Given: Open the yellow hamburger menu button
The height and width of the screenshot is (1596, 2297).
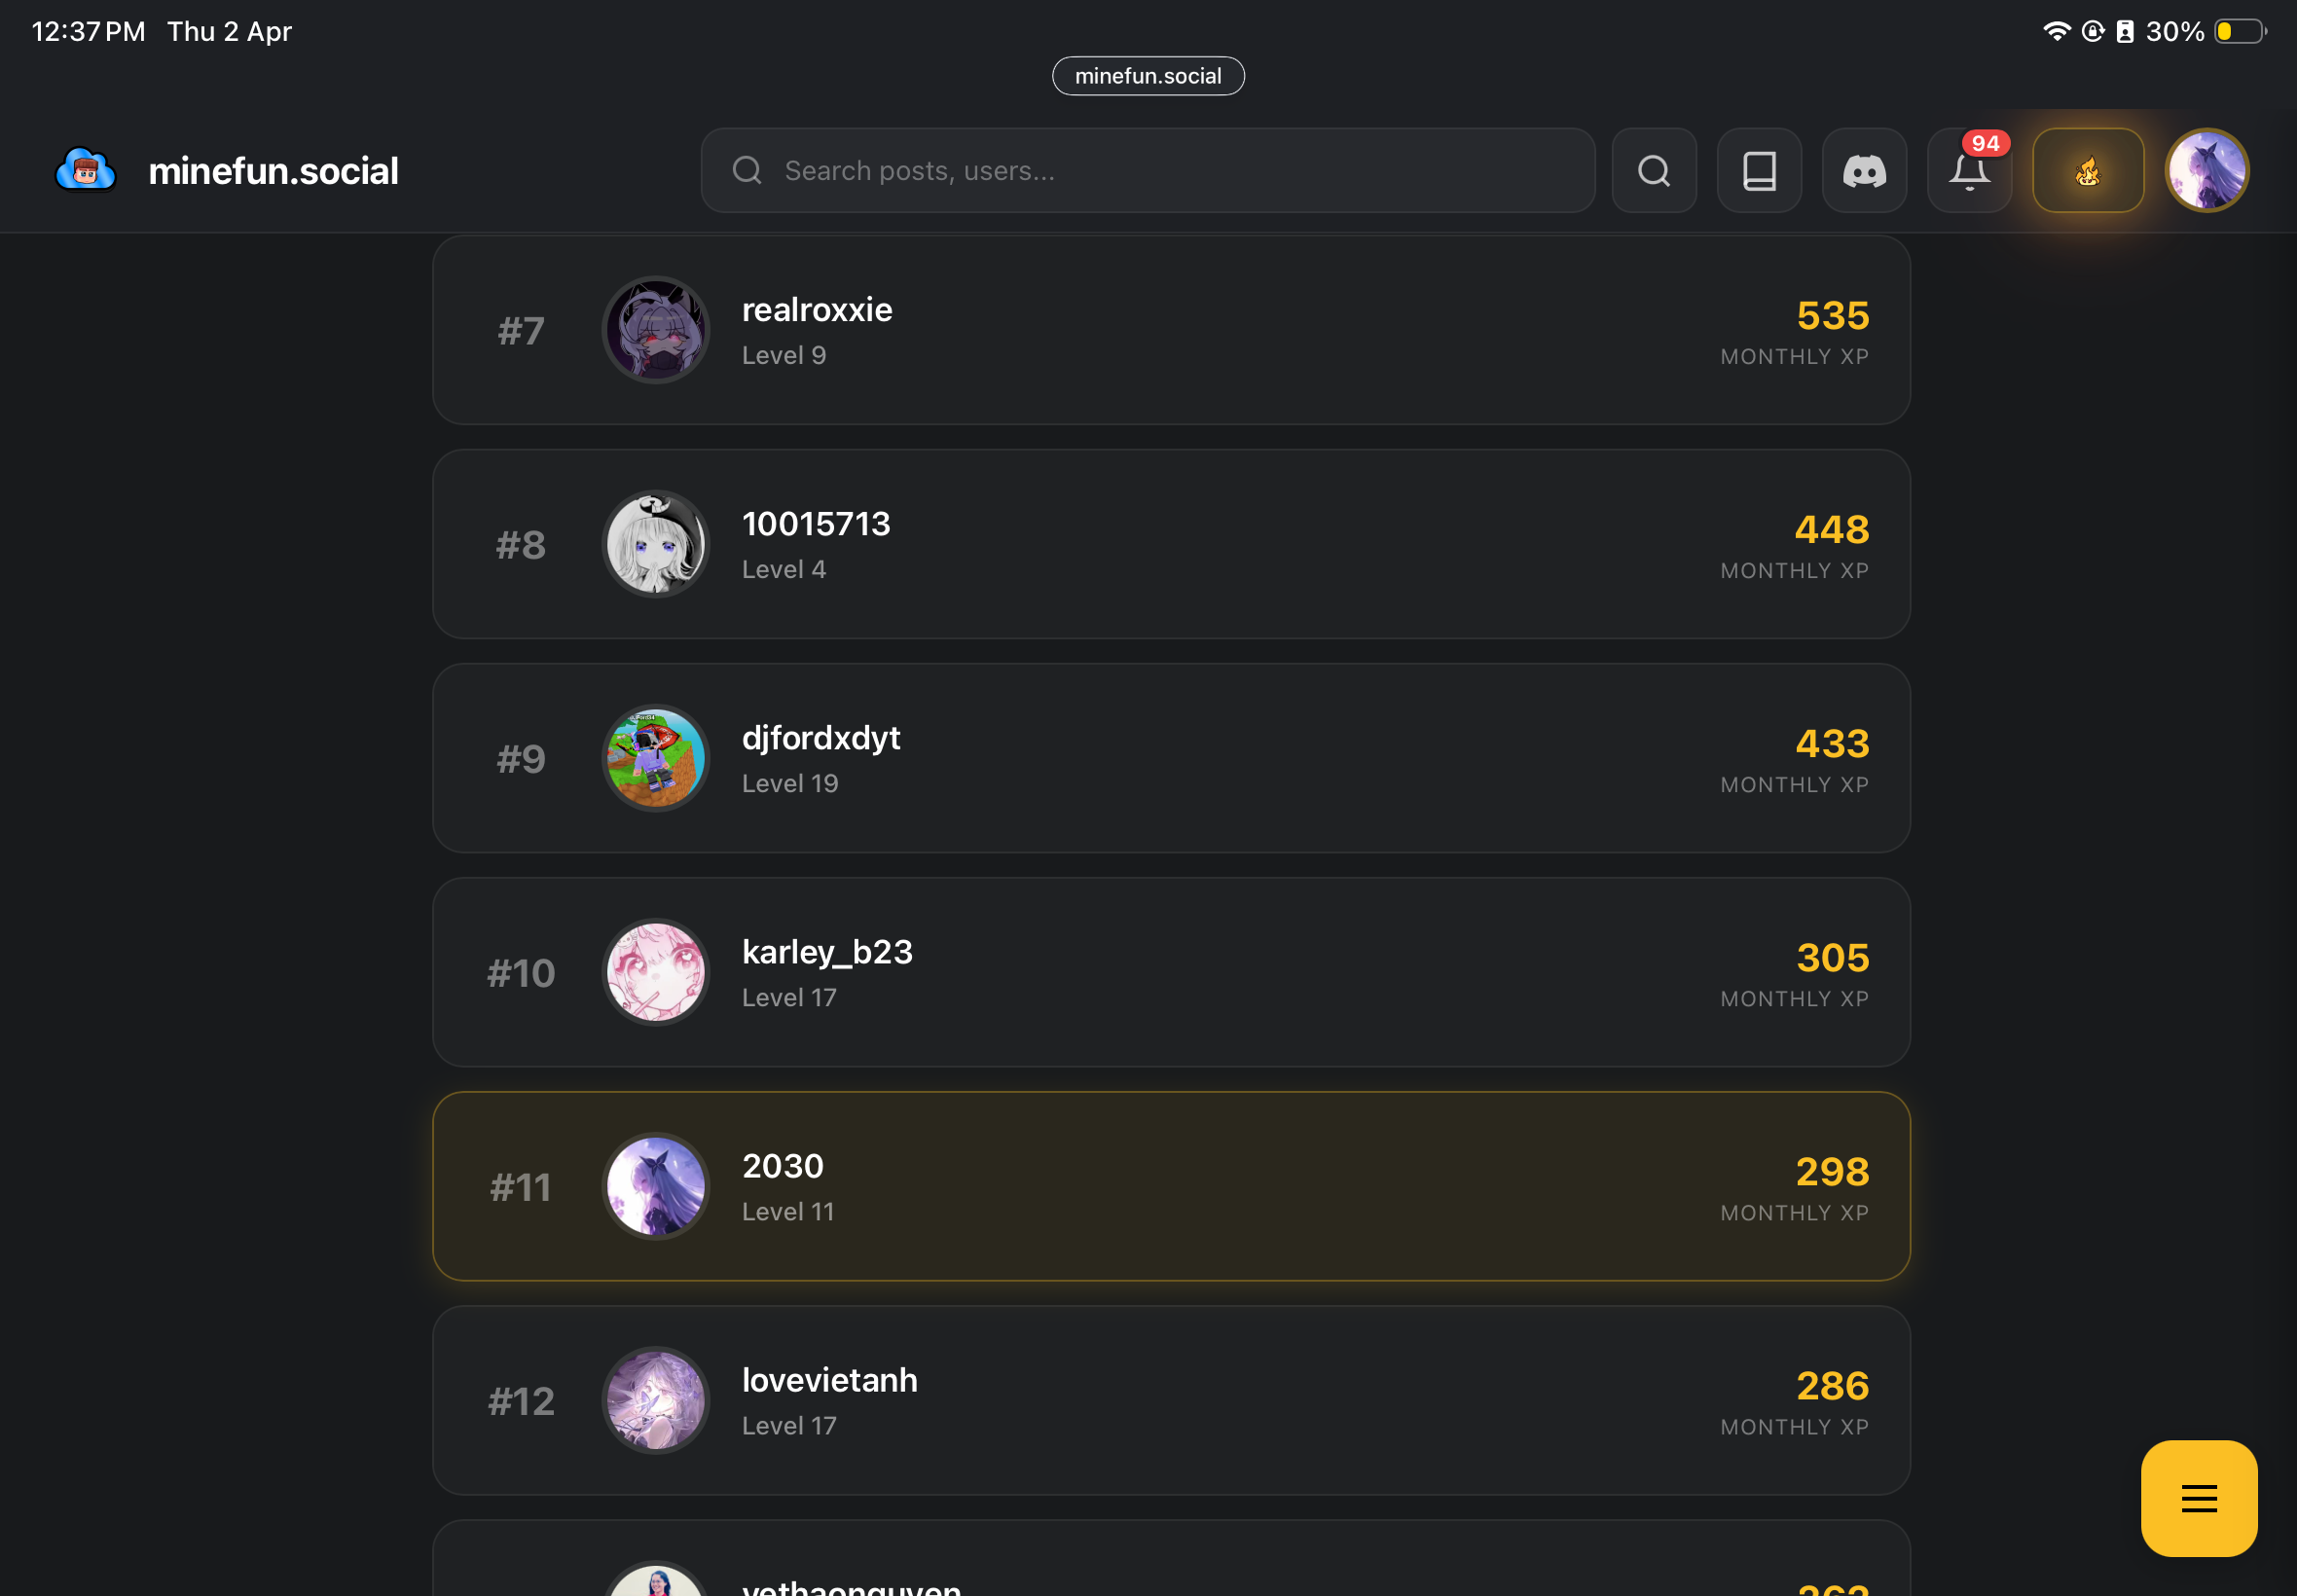Looking at the screenshot, I should (2198, 1497).
